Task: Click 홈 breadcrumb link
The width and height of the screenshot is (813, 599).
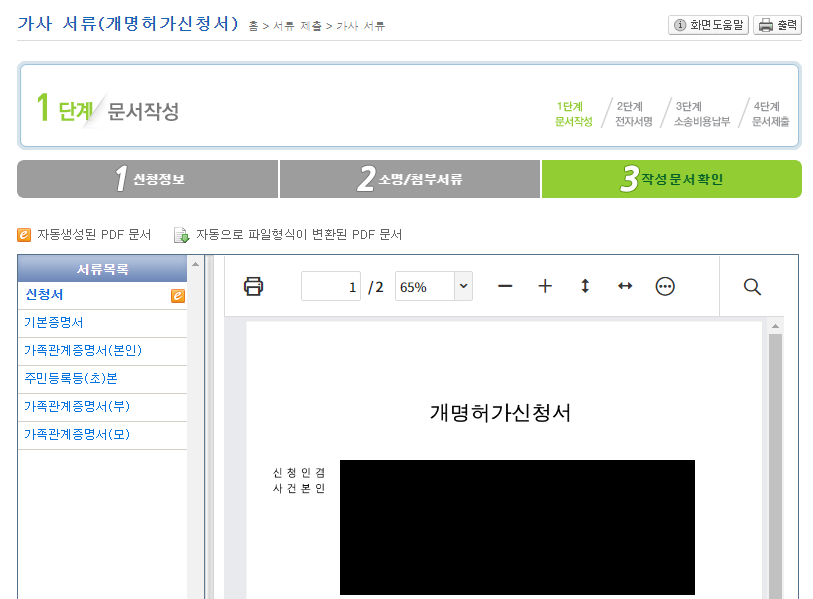Action: pos(253,26)
